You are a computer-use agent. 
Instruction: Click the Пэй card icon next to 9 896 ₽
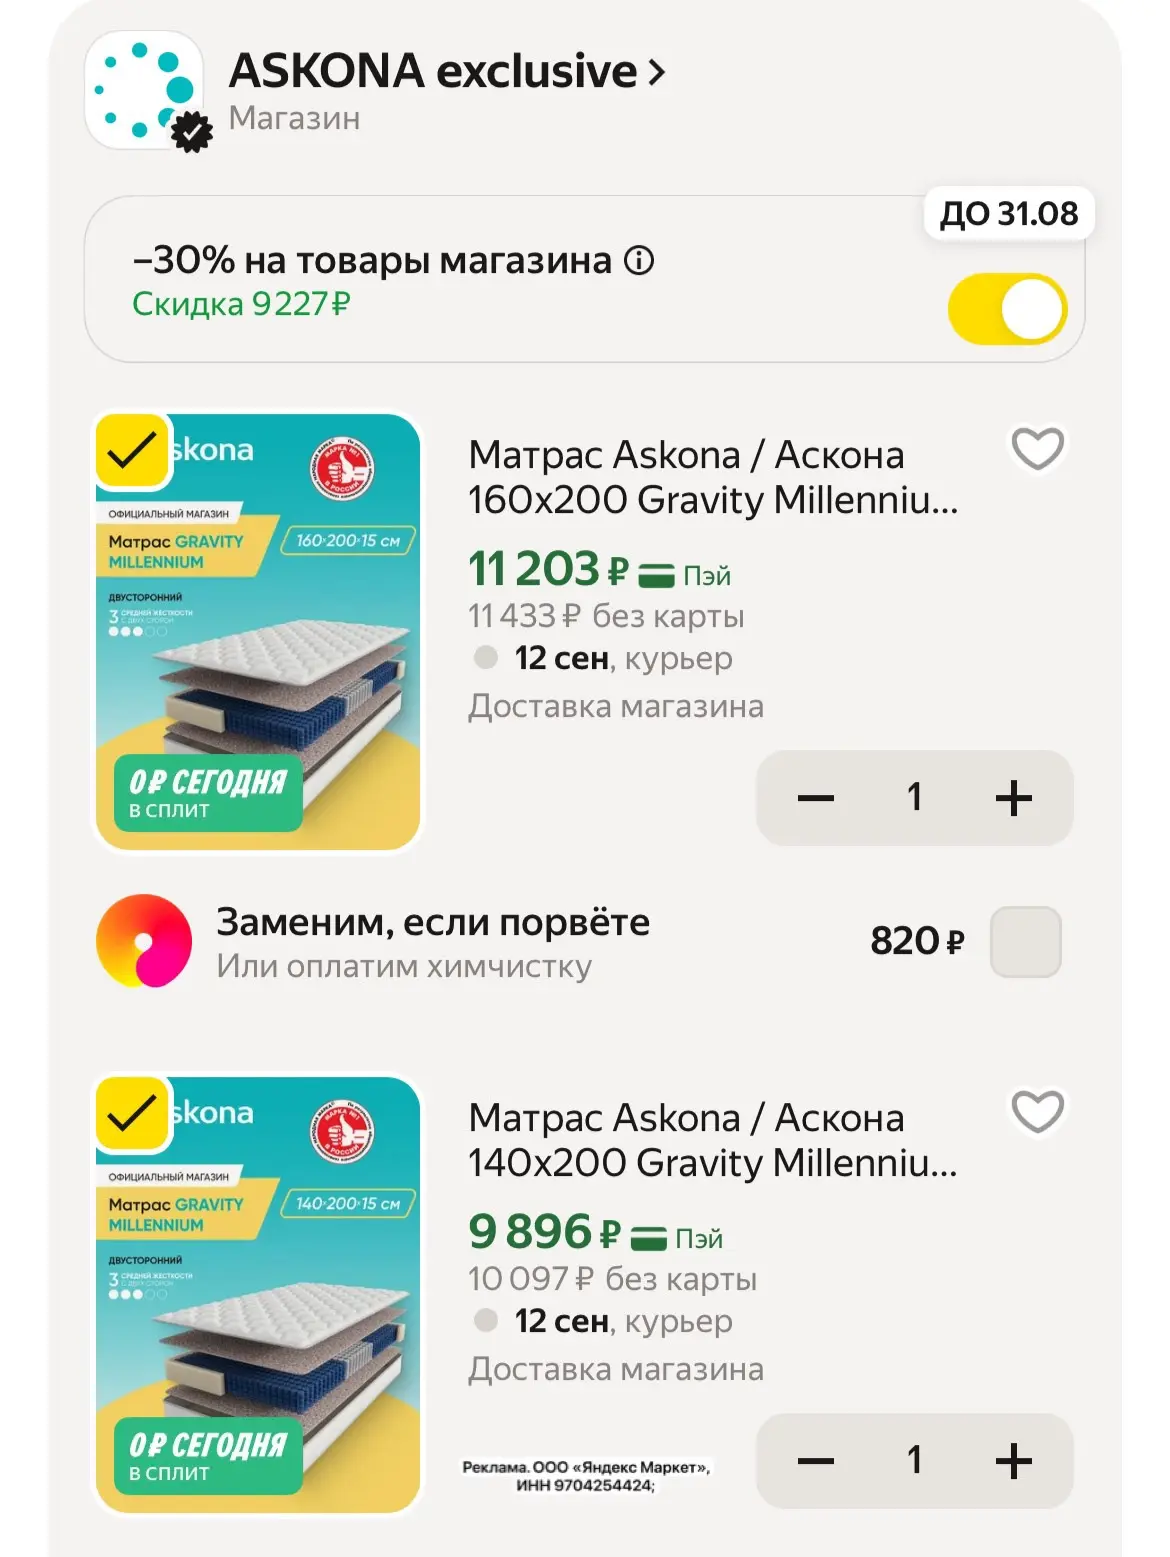click(648, 1238)
